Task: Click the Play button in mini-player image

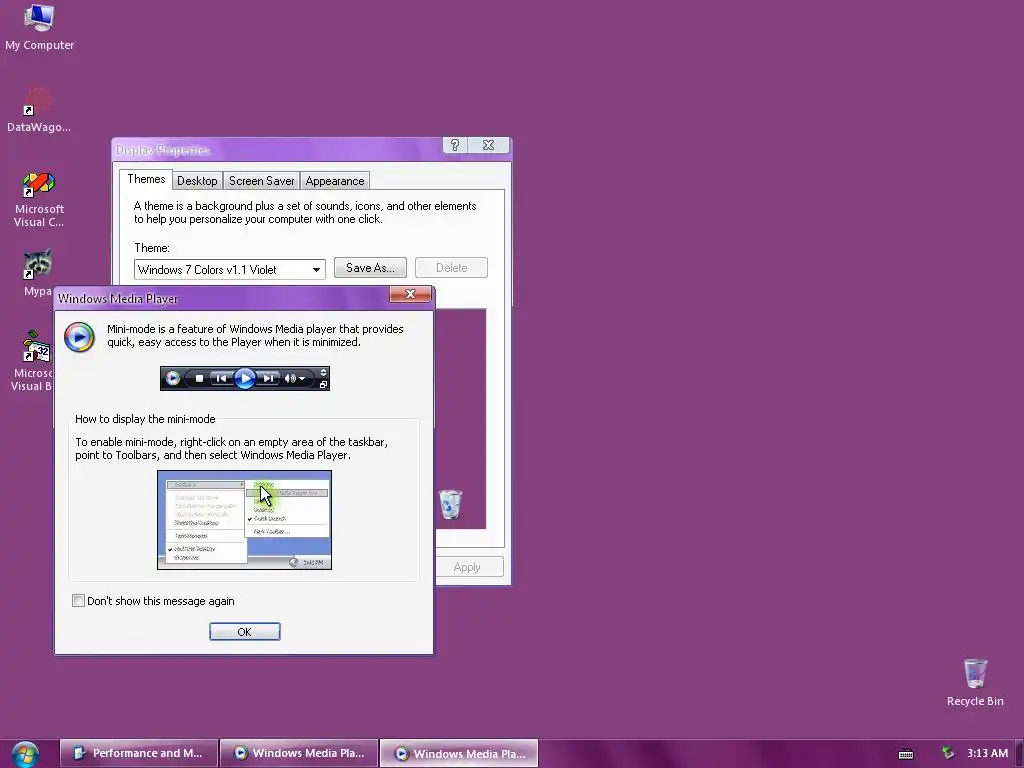Action: tap(245, 378)
